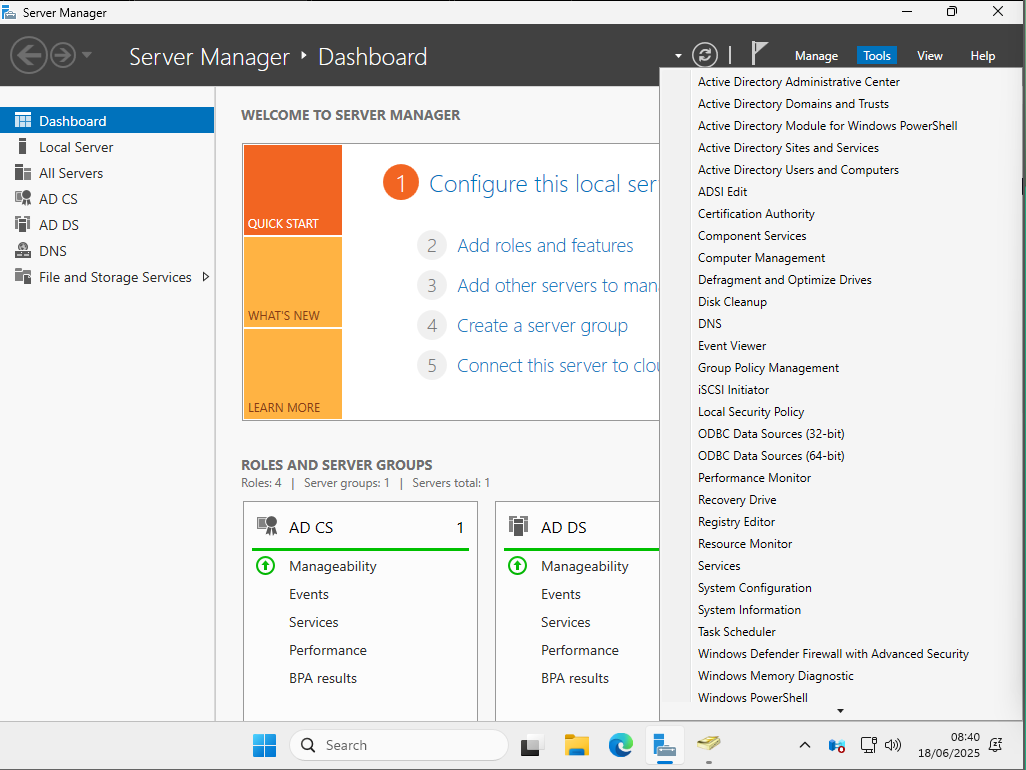Open Computer Management from Tools
The image size is (1026, 770).
761,258
